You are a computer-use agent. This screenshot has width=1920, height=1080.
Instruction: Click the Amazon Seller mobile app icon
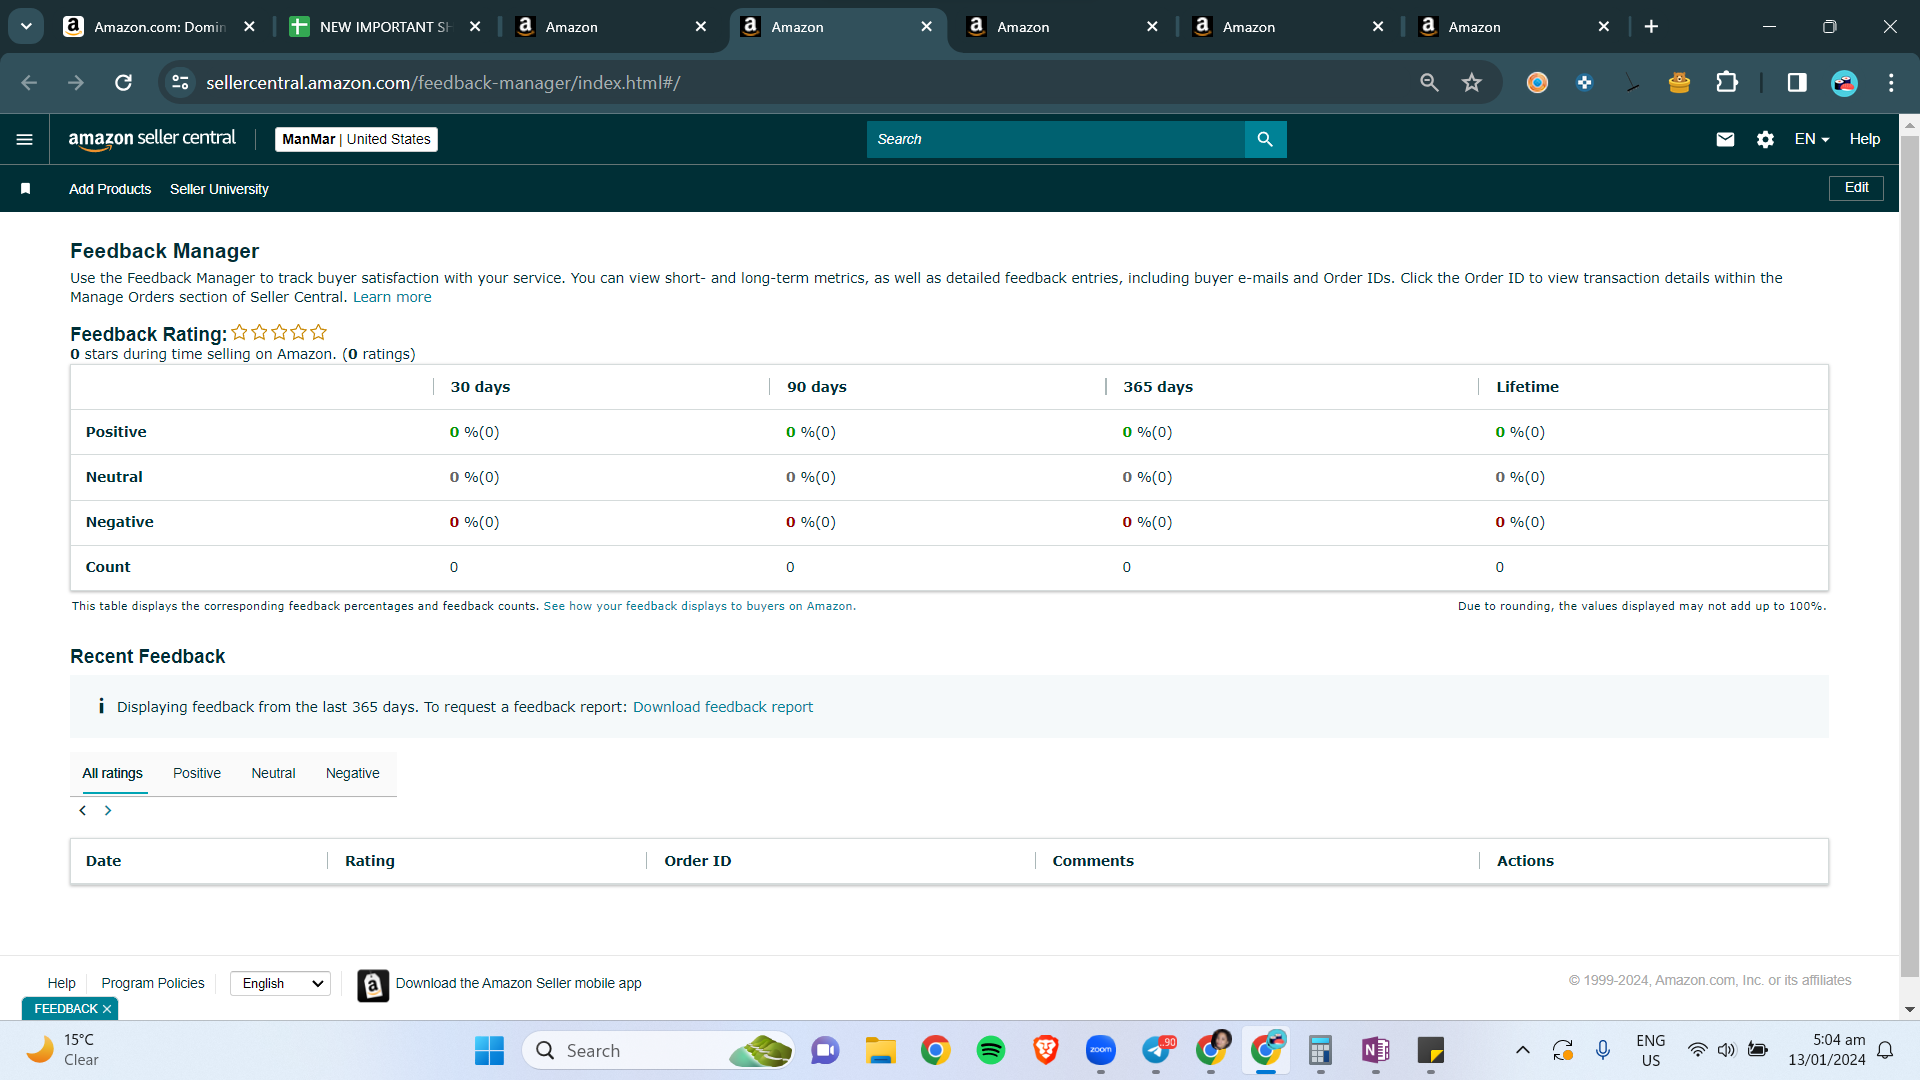[x=373, y=985]
